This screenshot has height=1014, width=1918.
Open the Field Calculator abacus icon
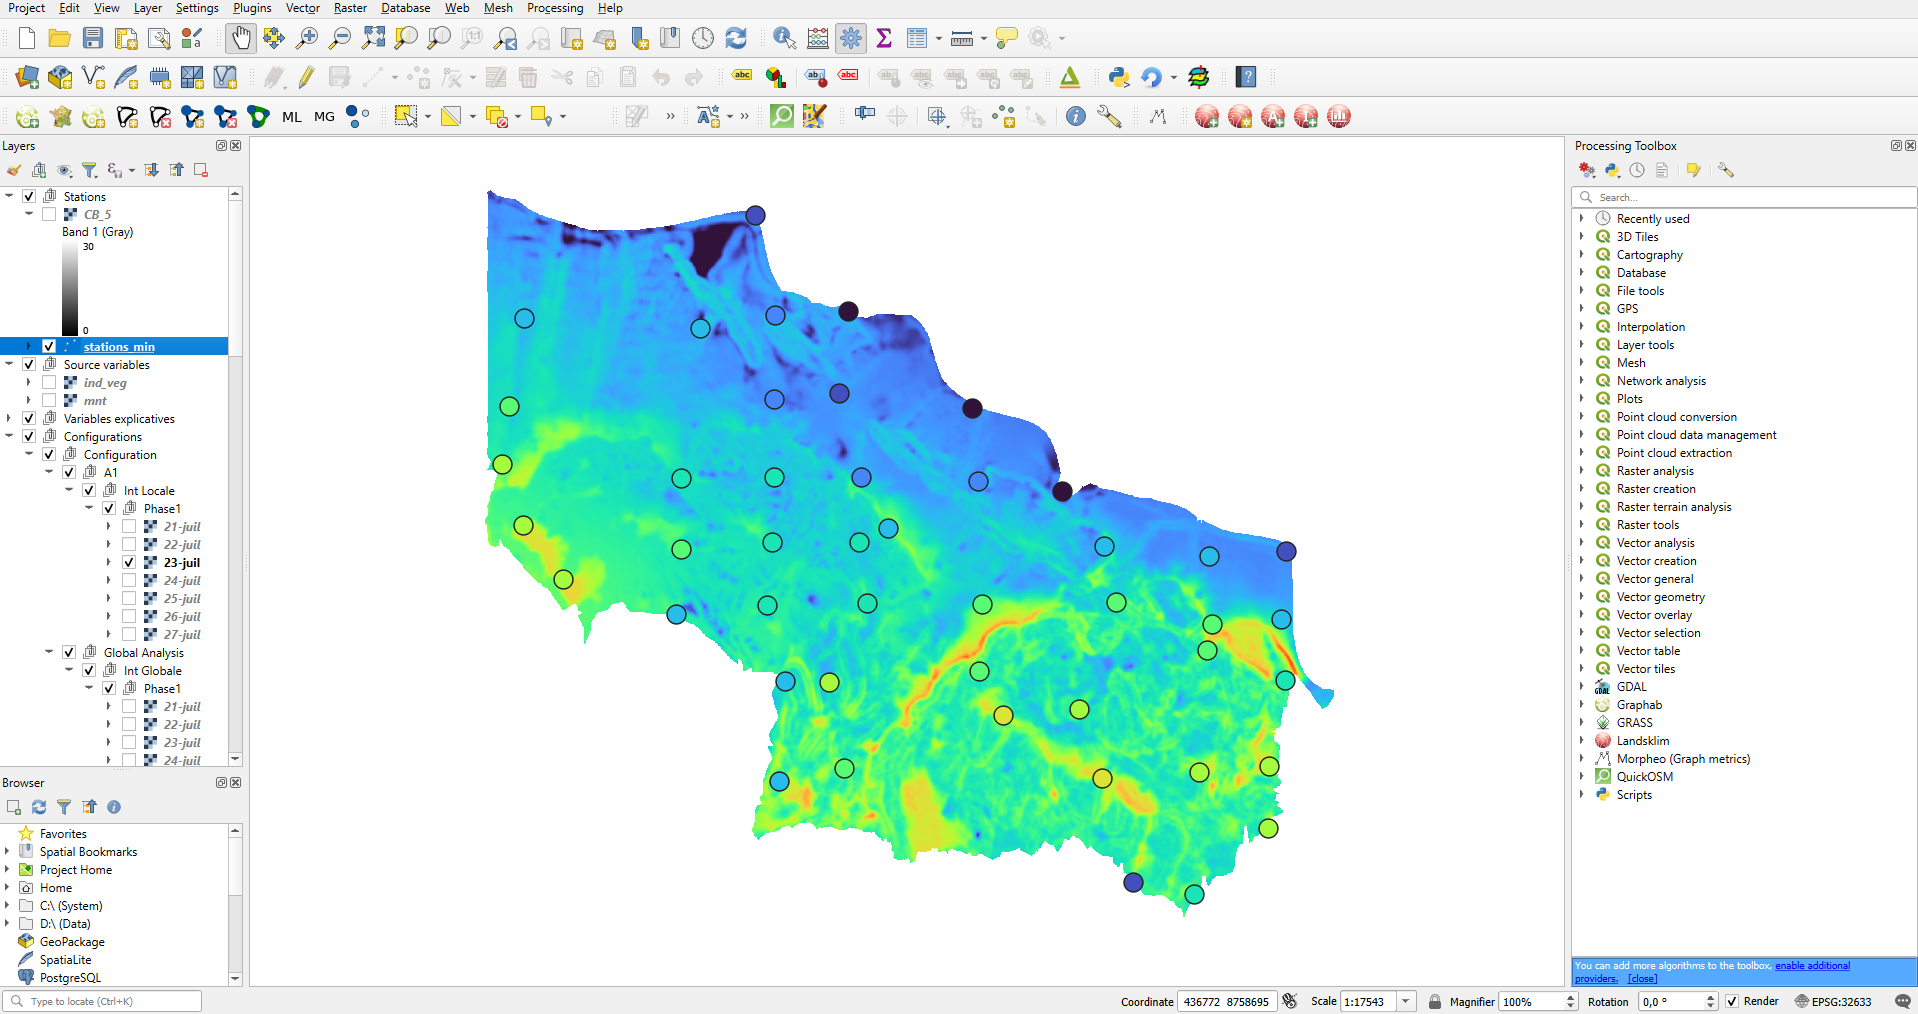[818, 39]
